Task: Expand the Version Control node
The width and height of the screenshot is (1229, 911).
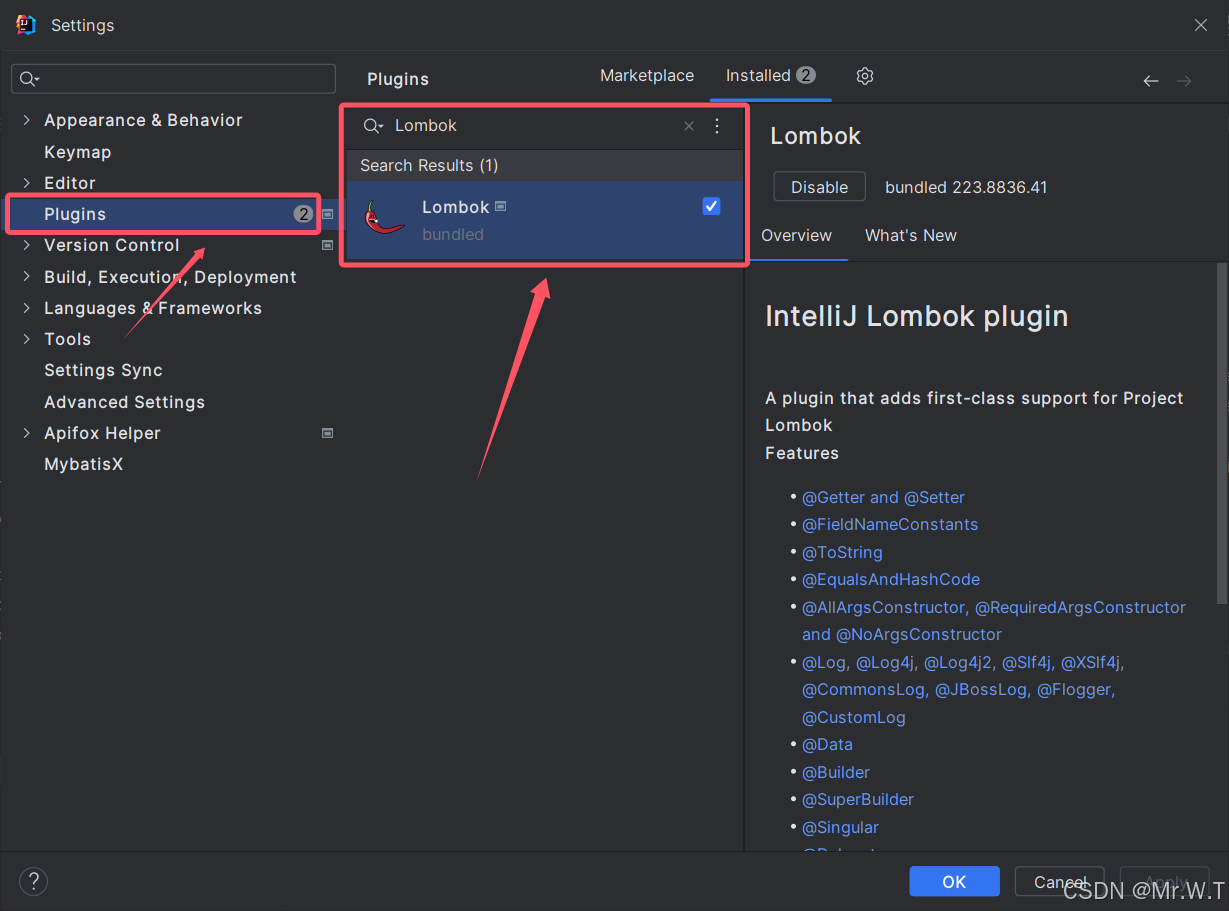Action: coord(26,245)
